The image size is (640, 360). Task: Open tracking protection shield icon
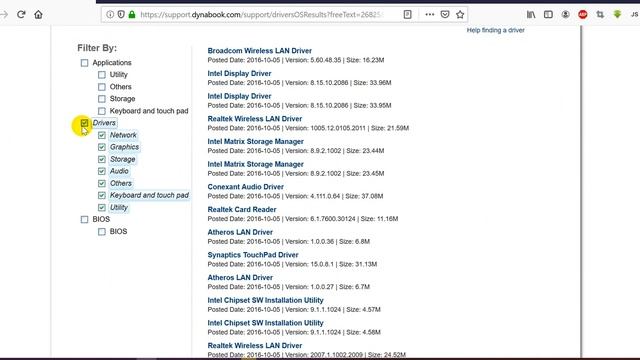point(121,14)
